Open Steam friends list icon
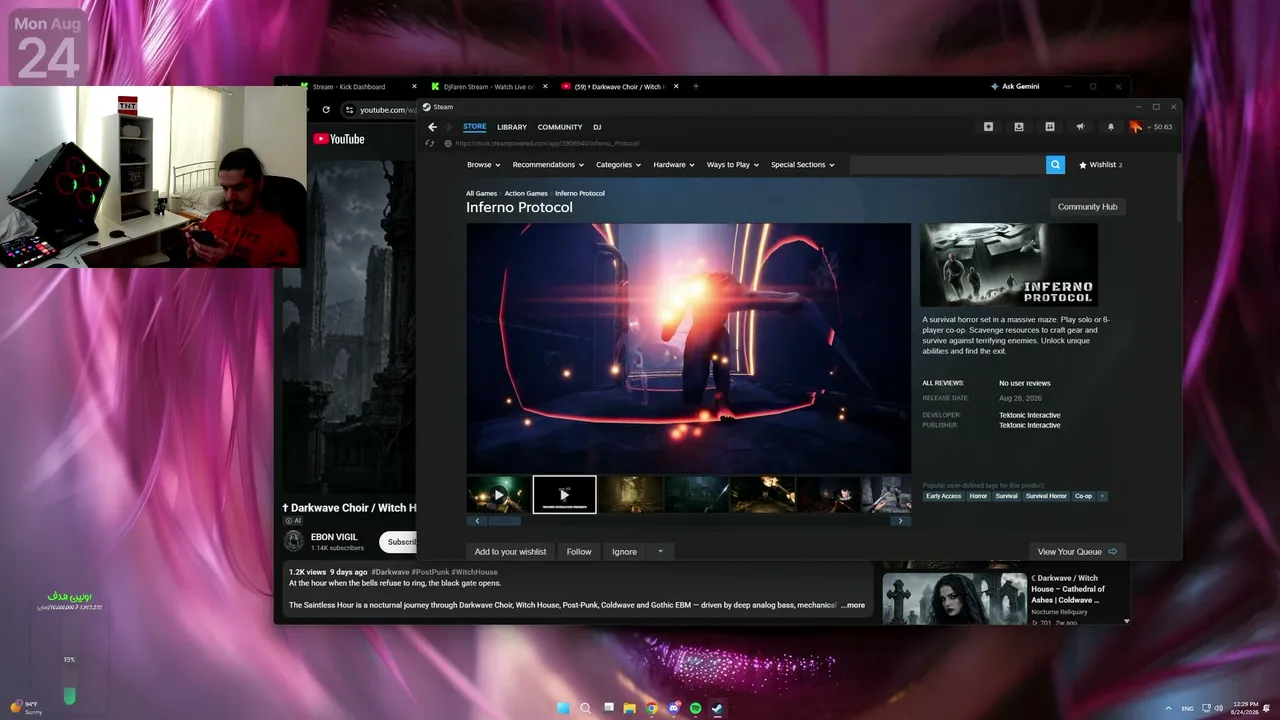1280x720 pixels. pos(1050,127)
